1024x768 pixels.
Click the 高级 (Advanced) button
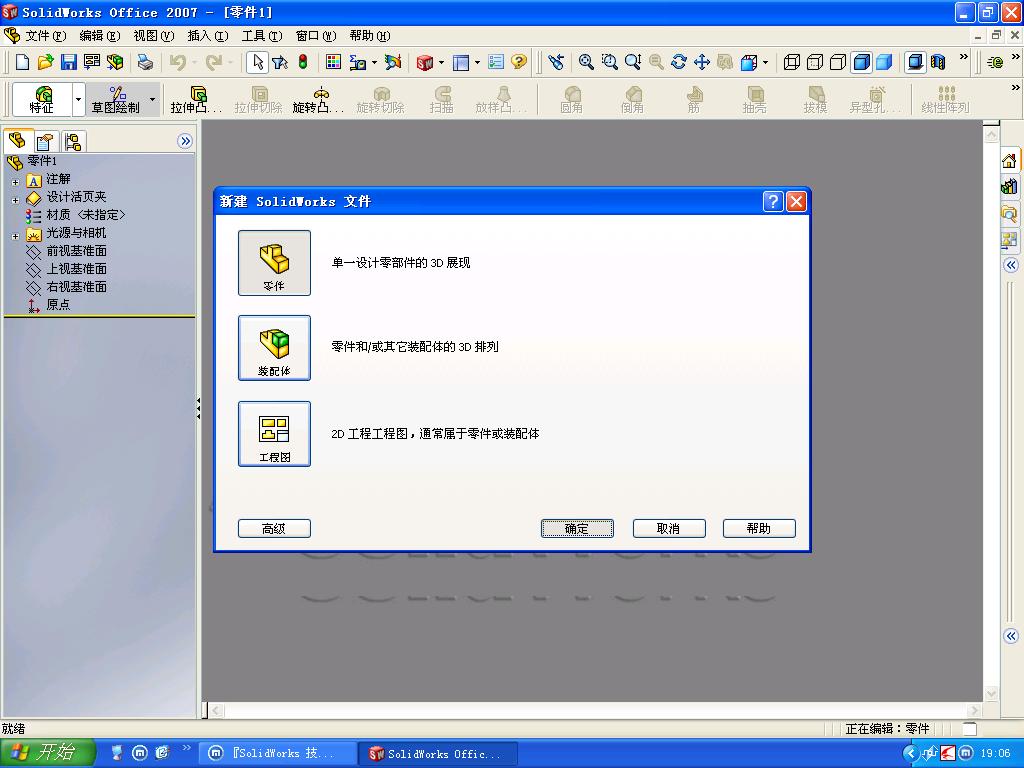click(x=274, y=528)
